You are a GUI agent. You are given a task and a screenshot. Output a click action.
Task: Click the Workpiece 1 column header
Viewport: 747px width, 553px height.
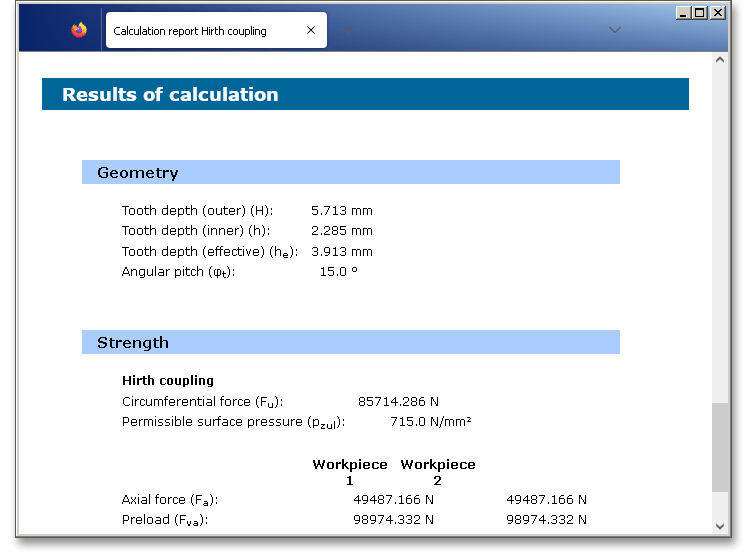[350, 472]
